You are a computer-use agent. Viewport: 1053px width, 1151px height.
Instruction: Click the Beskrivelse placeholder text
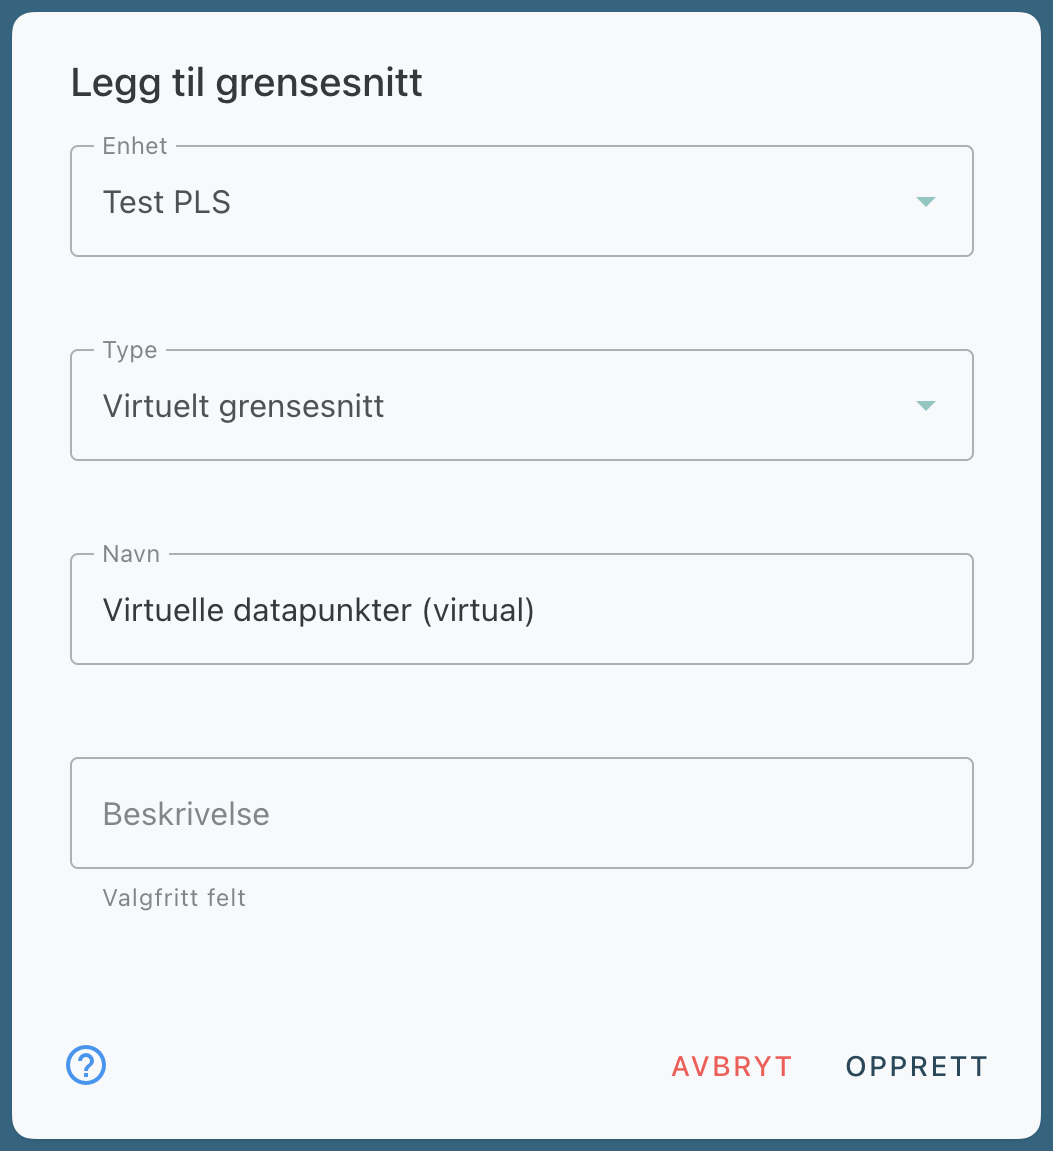click(186, 814)
